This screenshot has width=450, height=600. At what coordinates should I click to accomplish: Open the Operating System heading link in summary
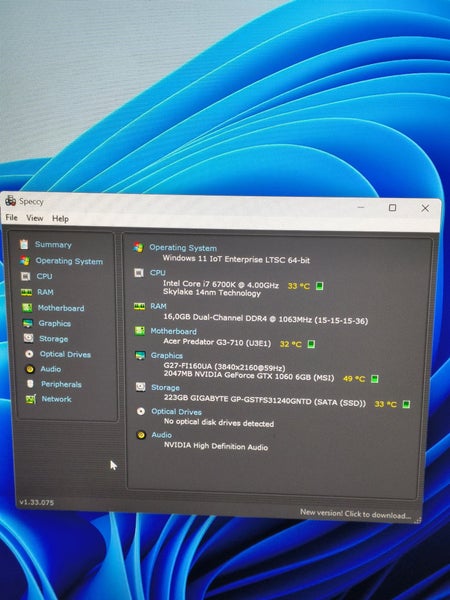click(183, 248)
